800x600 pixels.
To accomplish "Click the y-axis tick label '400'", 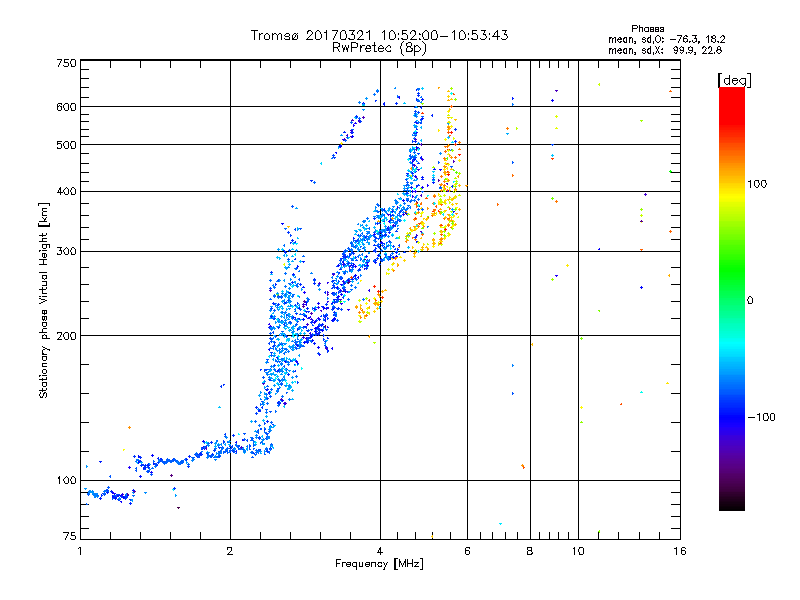I will coord(66,191).
